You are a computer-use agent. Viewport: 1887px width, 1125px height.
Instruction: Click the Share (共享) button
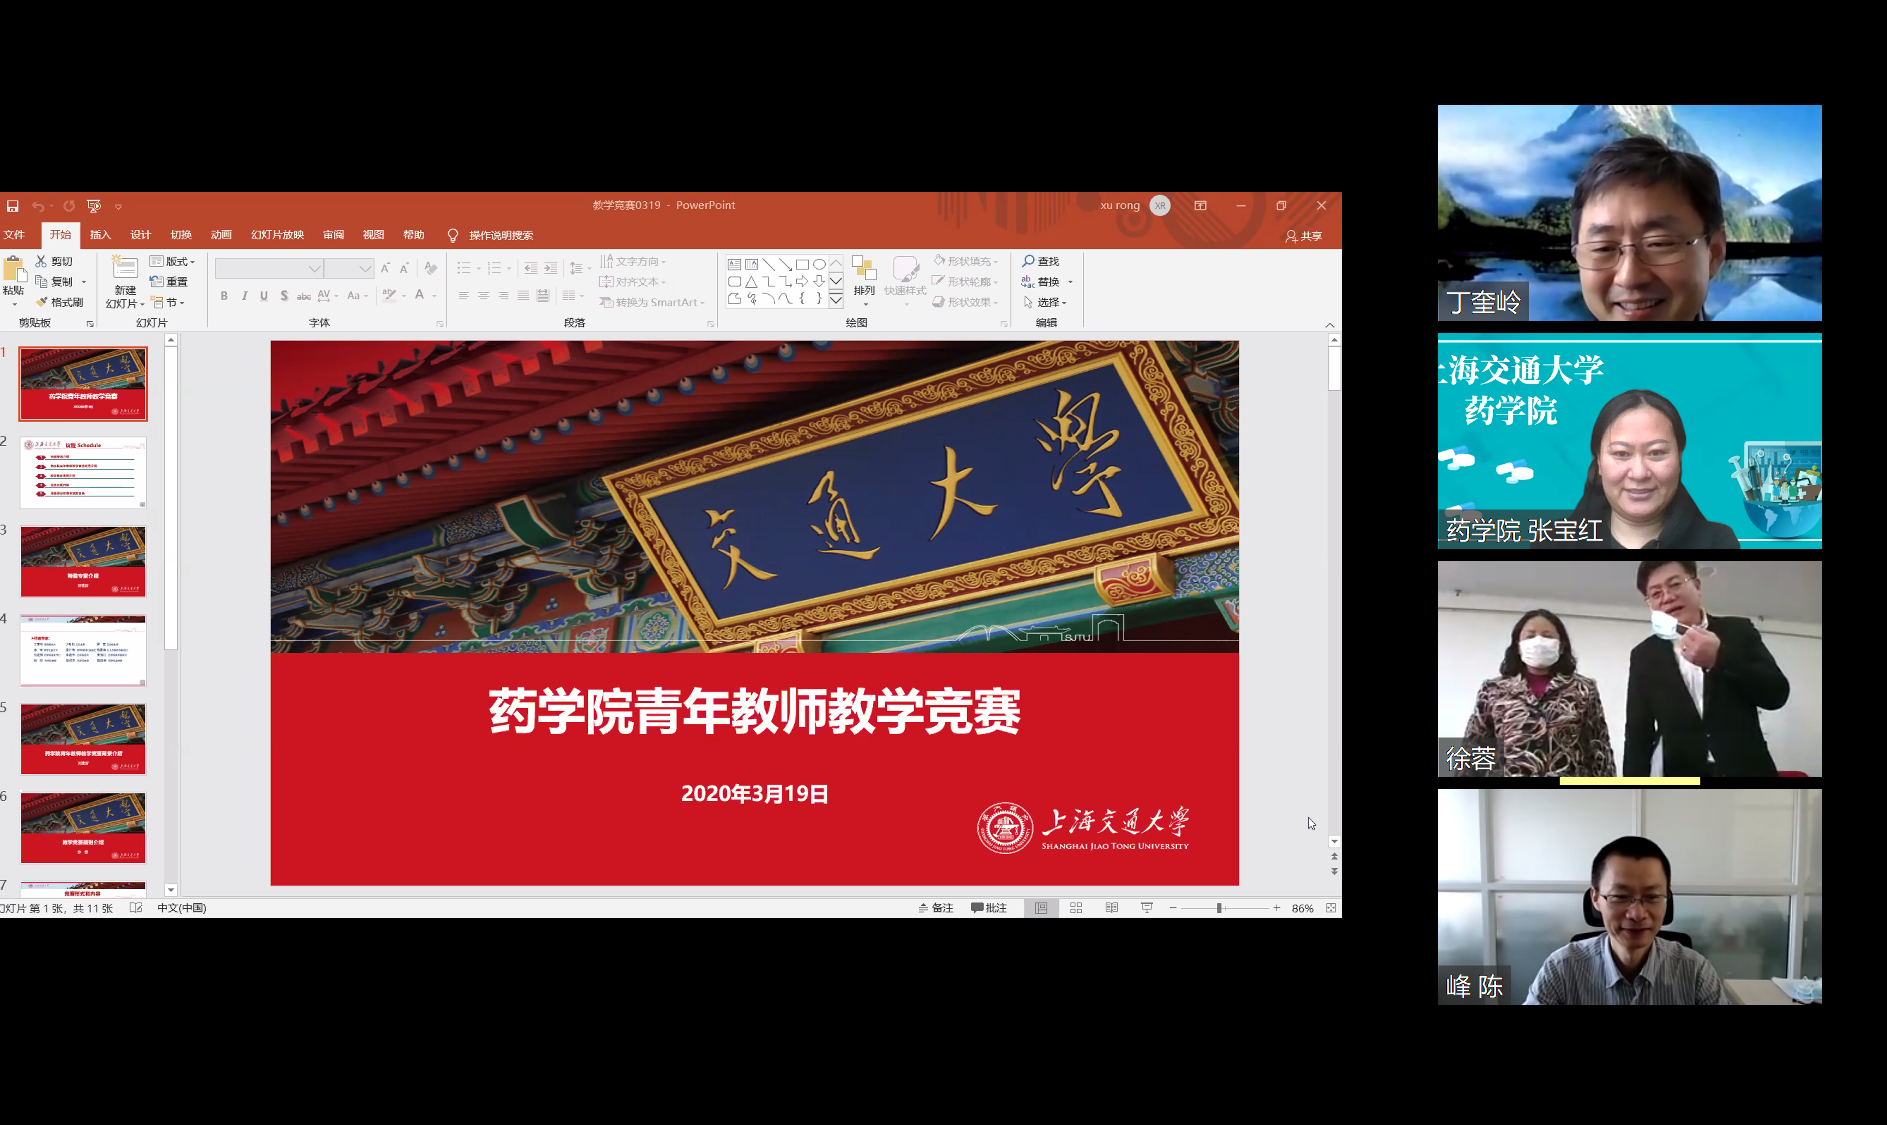(1304, 236)
